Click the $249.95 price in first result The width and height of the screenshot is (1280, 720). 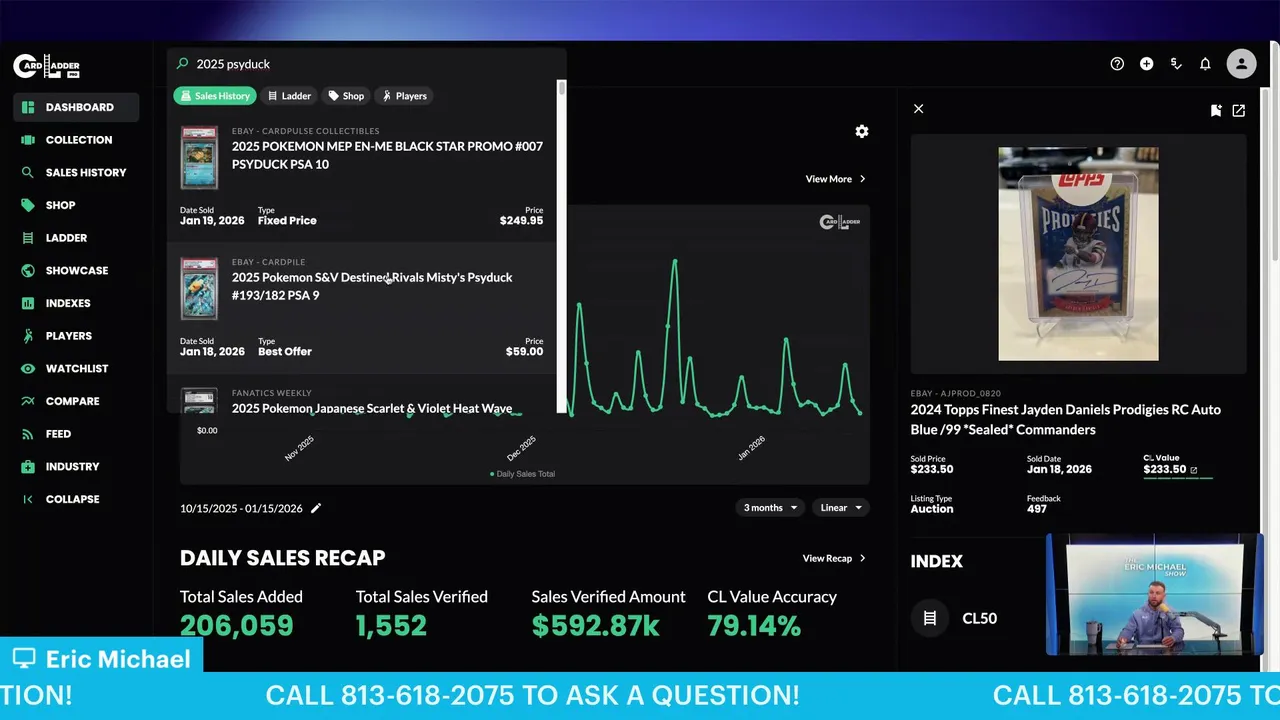[x=522, y=221]
